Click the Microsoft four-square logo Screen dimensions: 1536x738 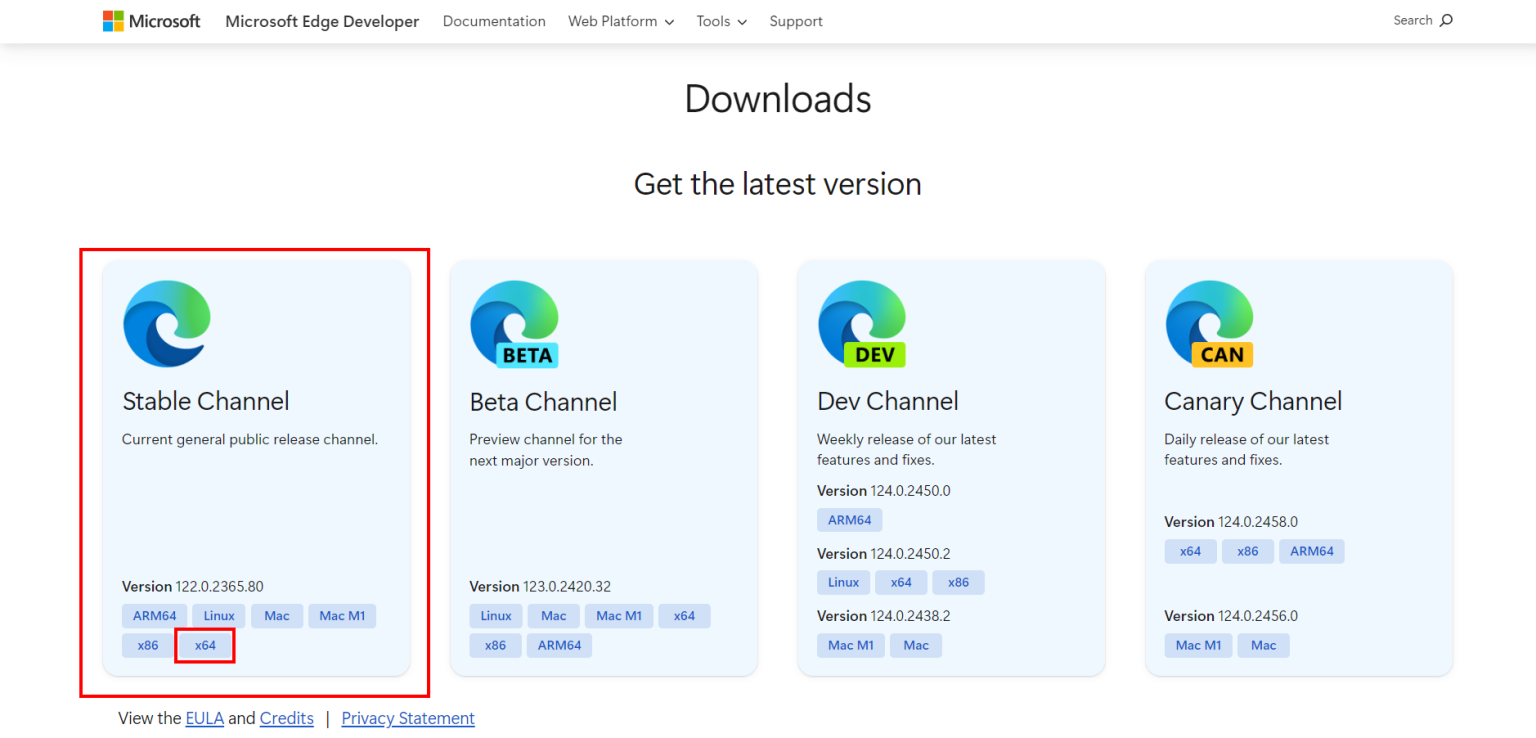113,20
